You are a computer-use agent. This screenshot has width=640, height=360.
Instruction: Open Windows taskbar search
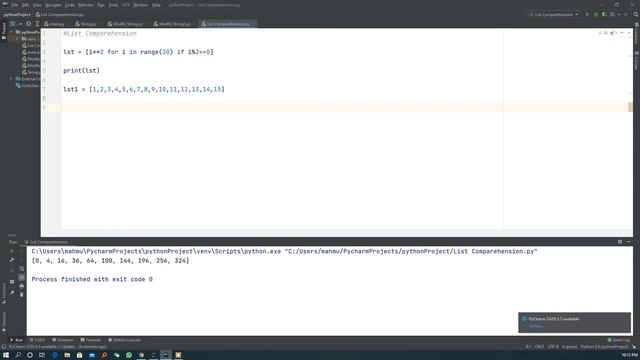tap(18, 355)
